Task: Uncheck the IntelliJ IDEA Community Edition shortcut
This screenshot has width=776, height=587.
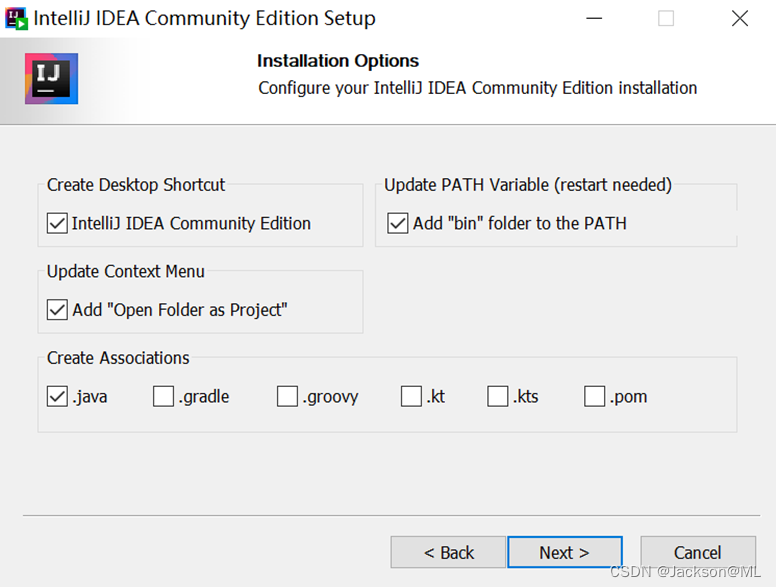Action: coord(58,223)
